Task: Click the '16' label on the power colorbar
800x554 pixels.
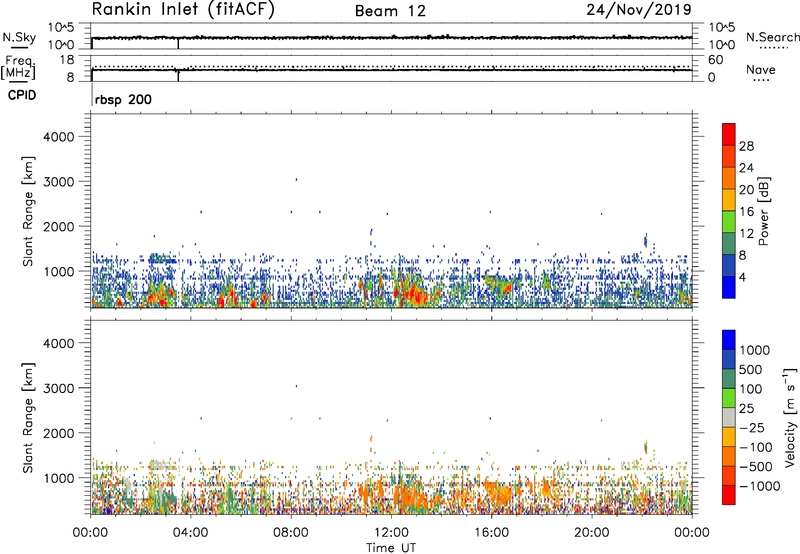Action: 746,212
